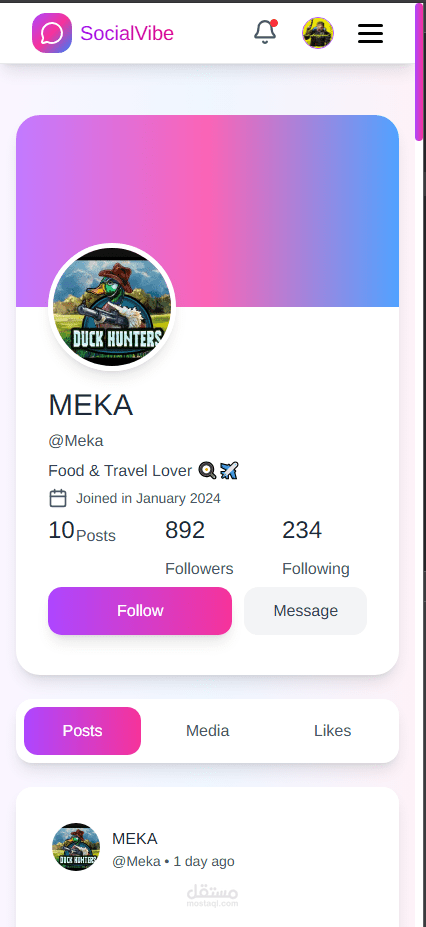Send a Message to MEKA
The width and height of the screenshot is (426, 927).
point(305,611)
